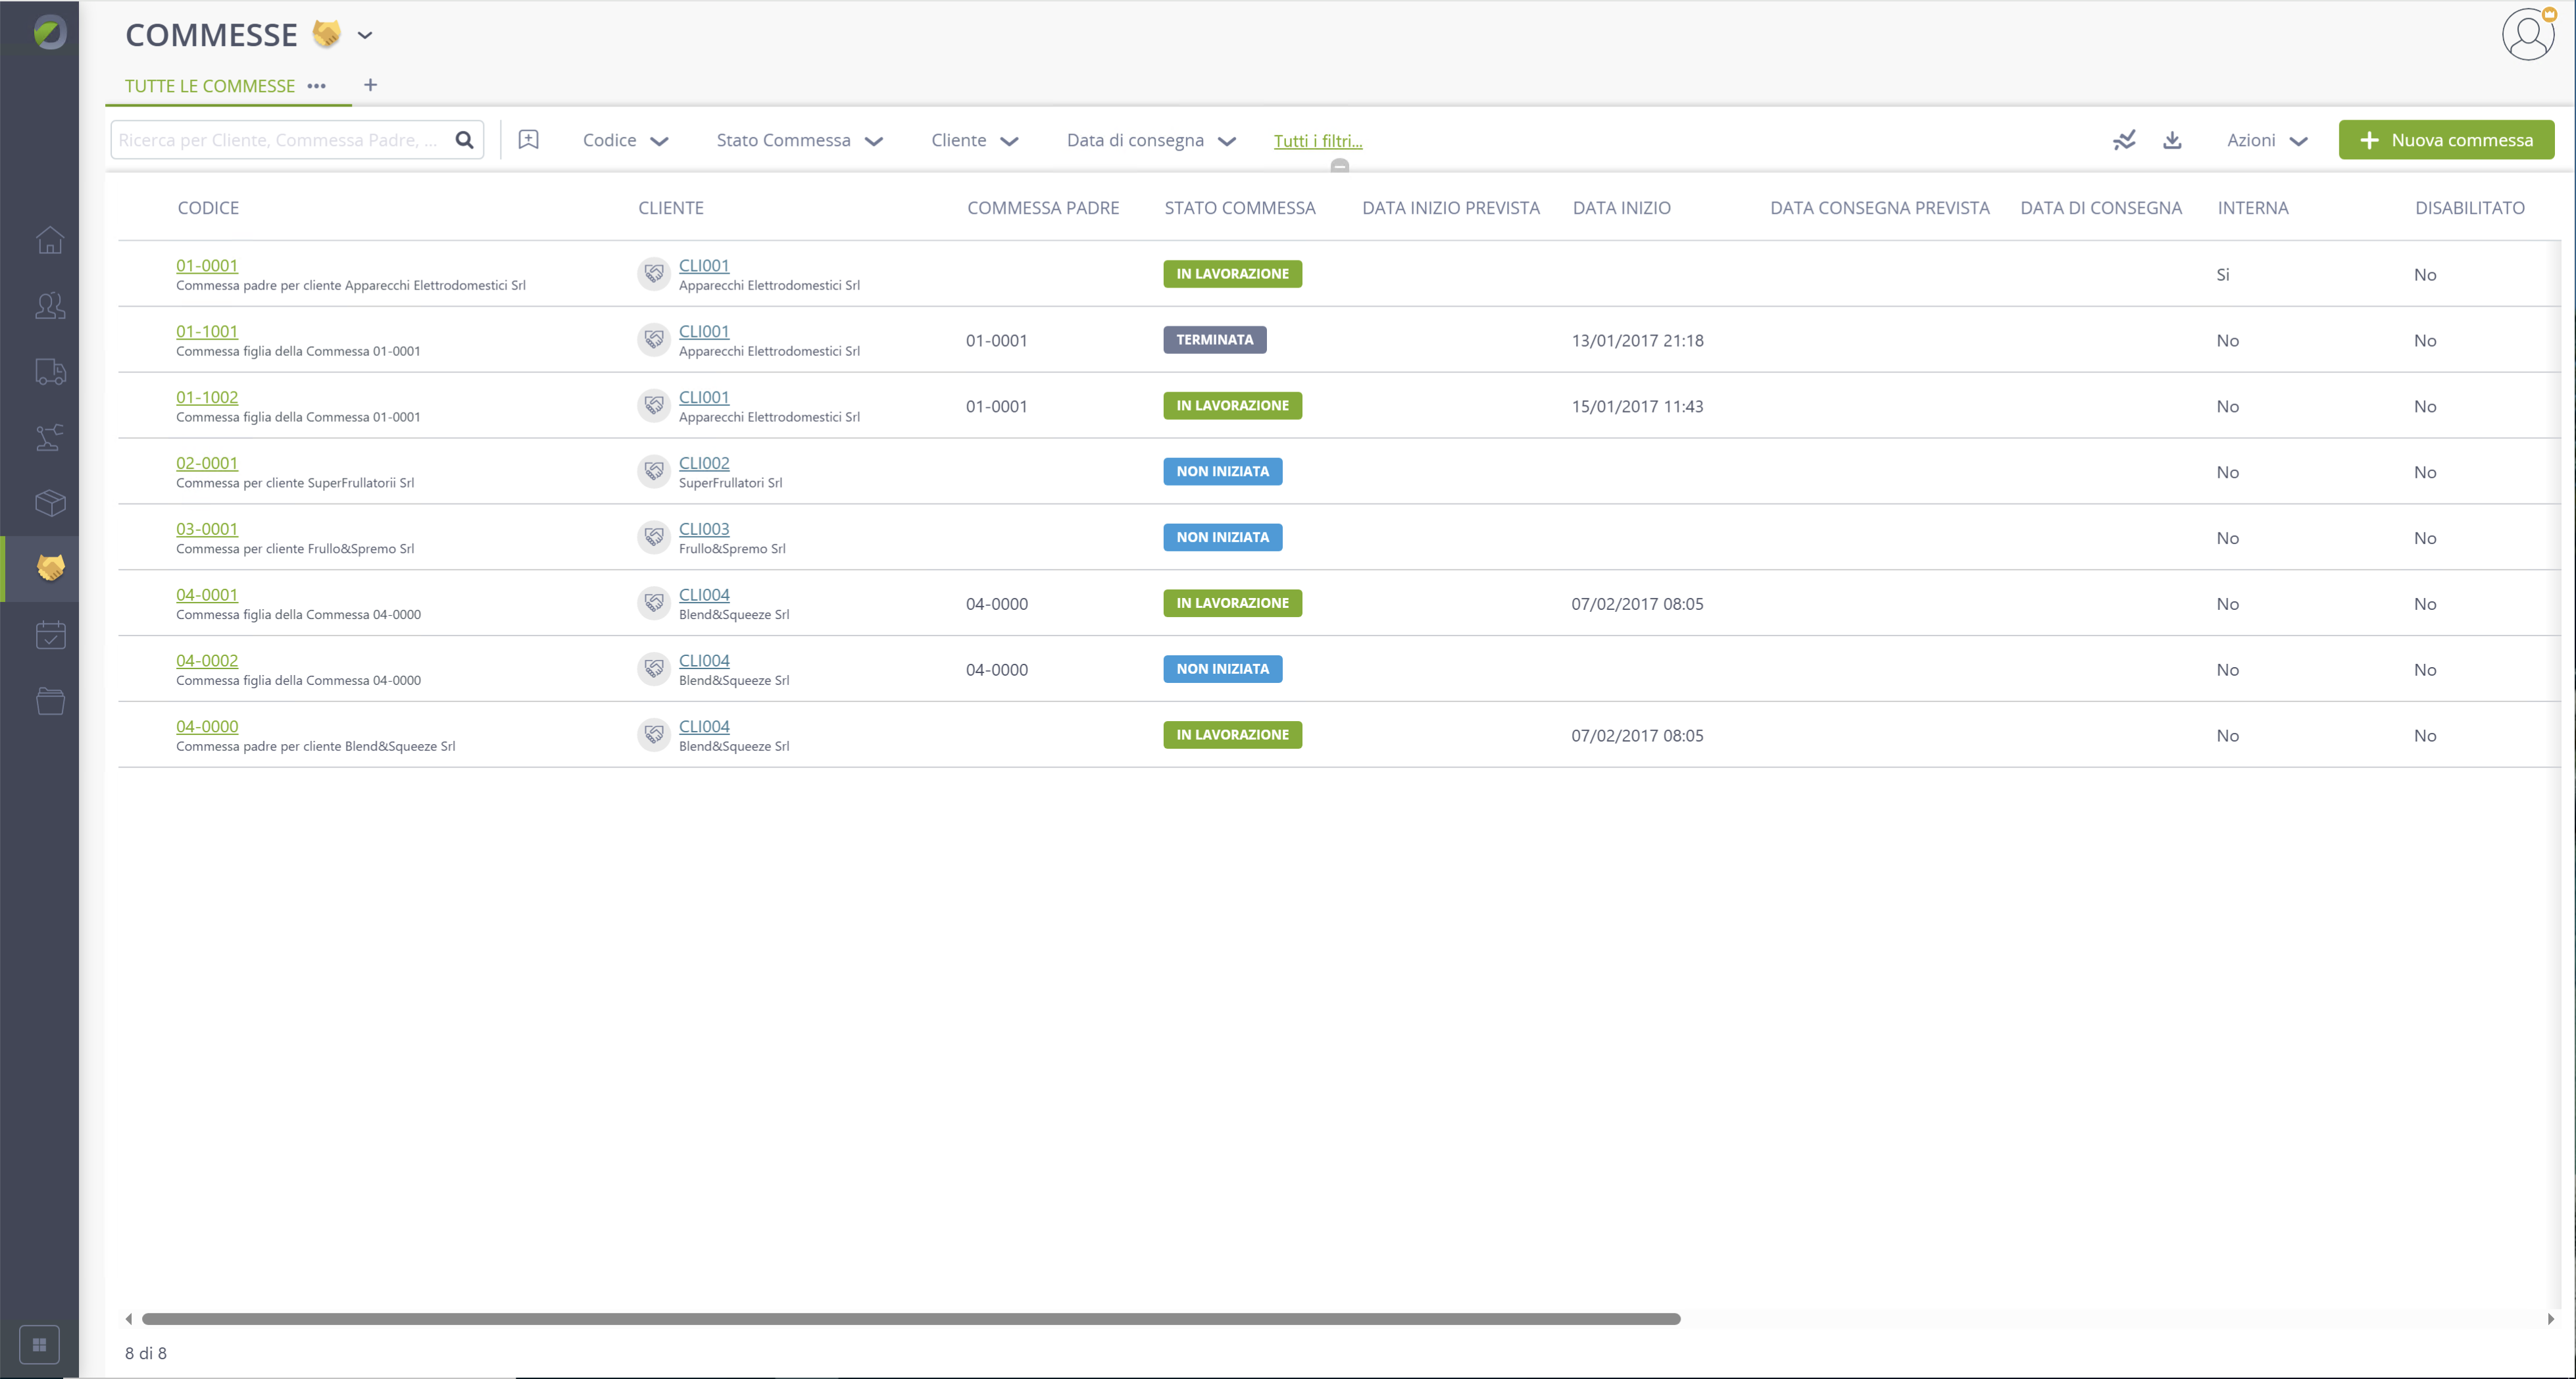The height and width of the screenshot is (1379, 2576).
Task: Open commessa 04-0001 link
Action: (x=207, y=594)
